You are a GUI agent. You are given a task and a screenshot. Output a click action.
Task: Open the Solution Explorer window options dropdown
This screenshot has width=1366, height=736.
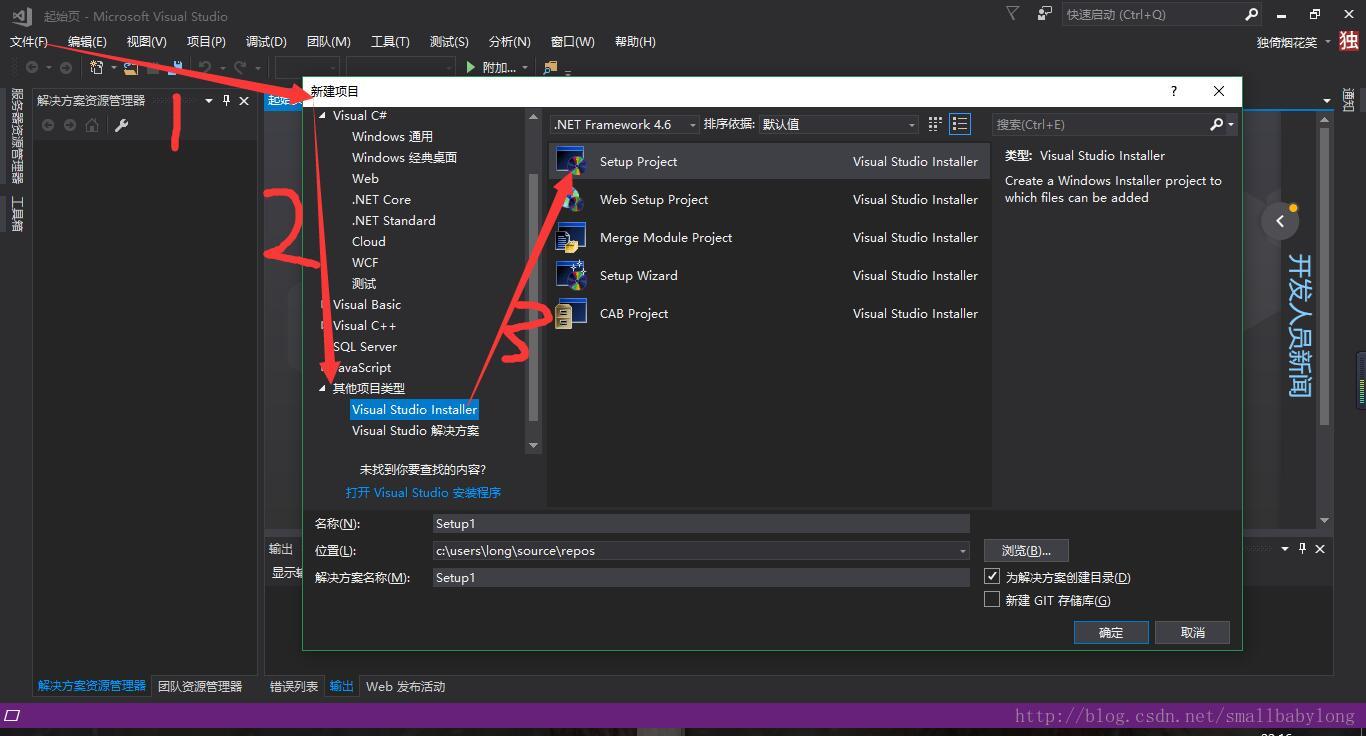point(209,100)
